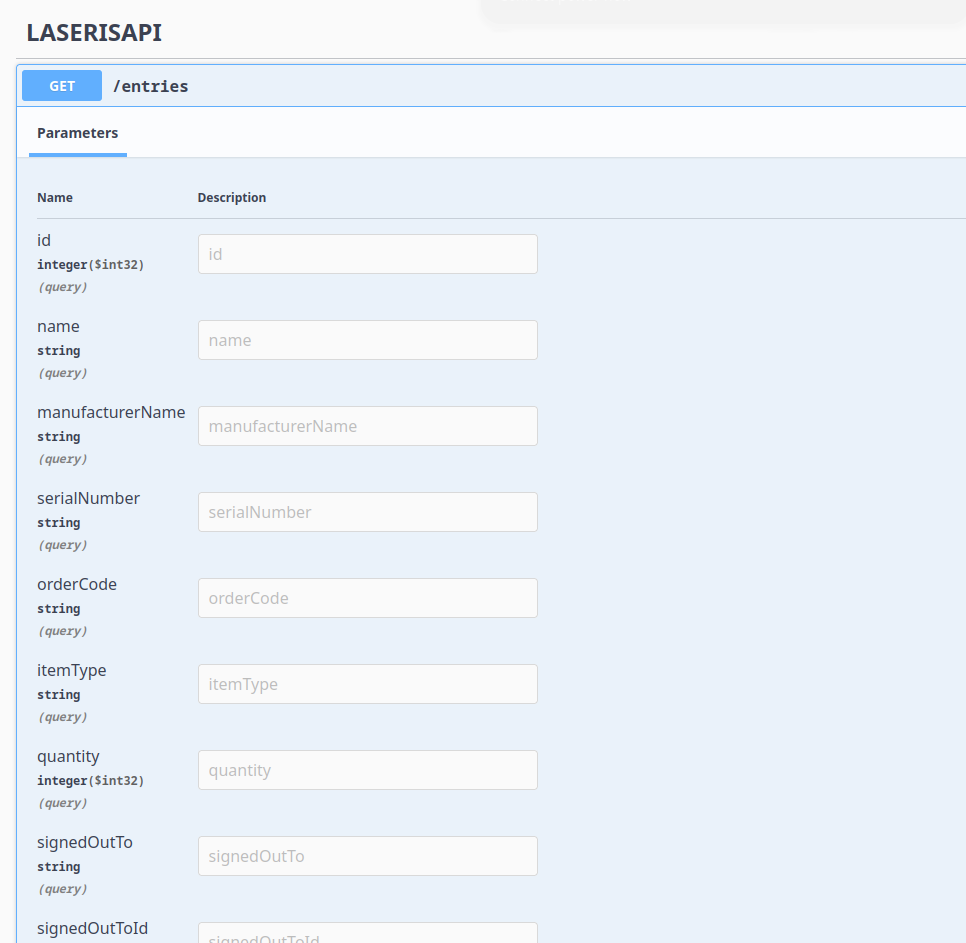Focus the id query input field
This screenshot has width=966, height=943.
[x=367, y=254]
